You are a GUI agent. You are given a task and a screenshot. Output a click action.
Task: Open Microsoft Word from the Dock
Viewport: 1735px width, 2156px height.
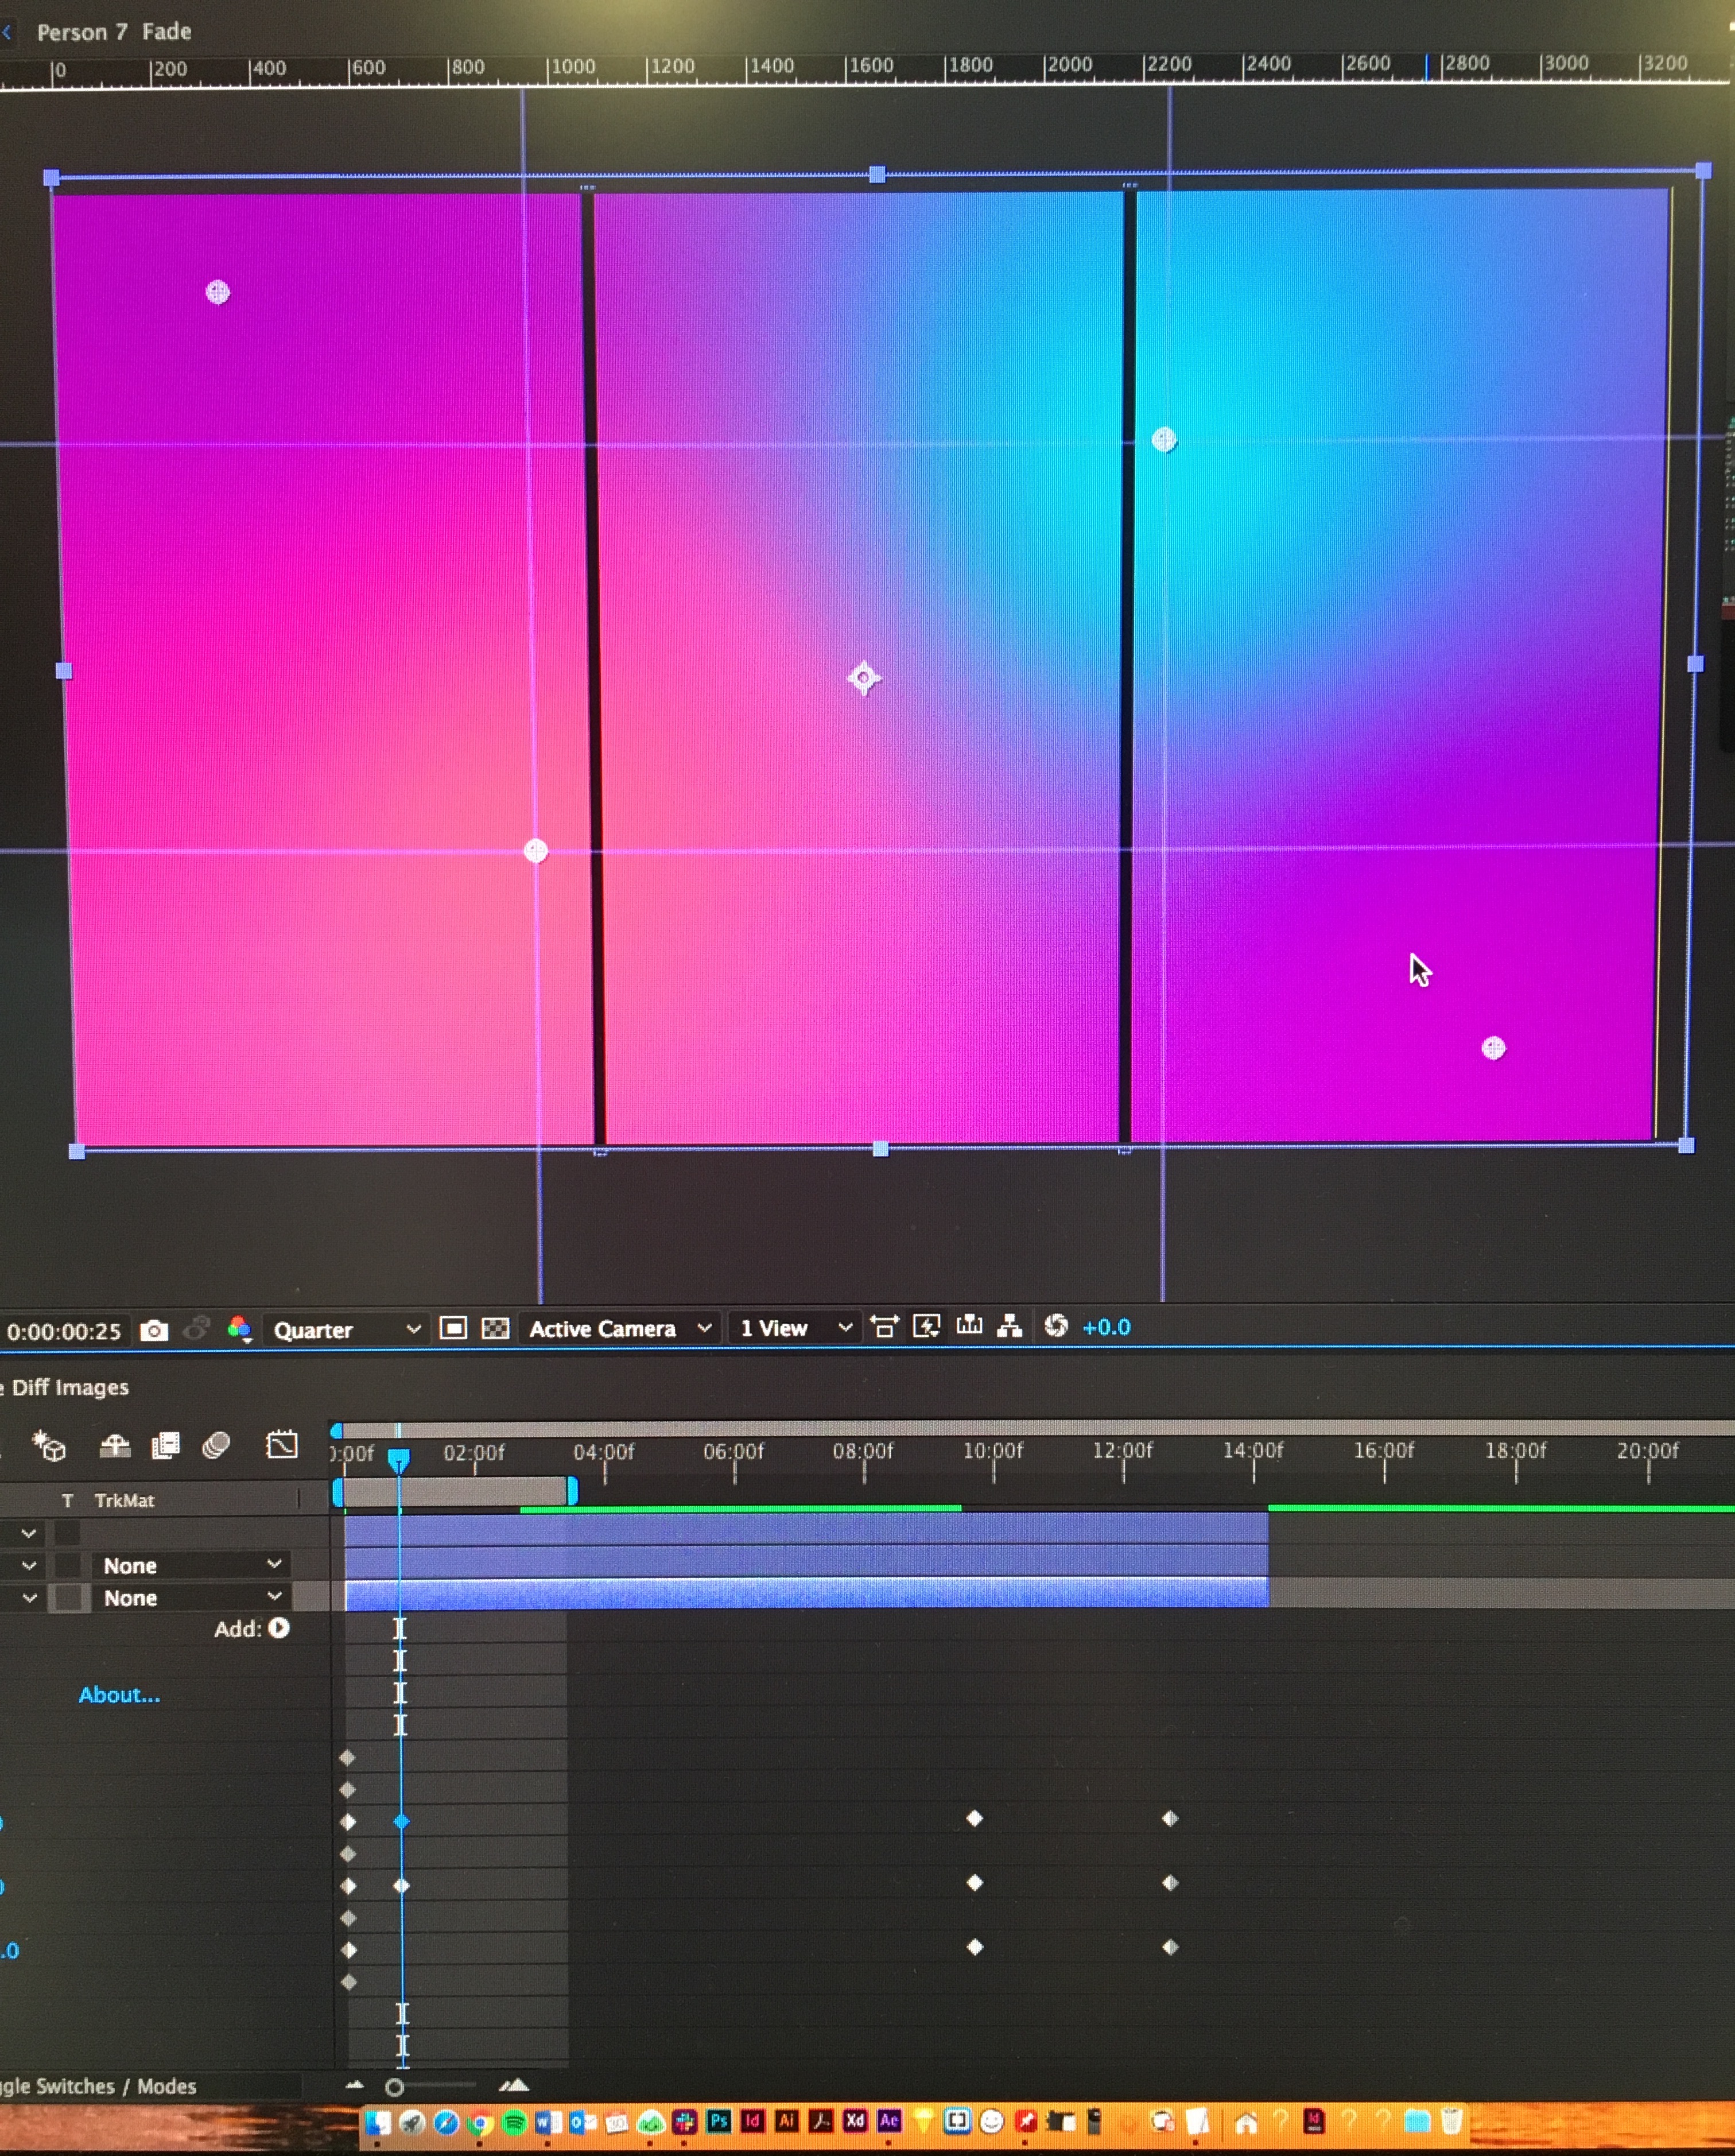[x=548, y=2122]
